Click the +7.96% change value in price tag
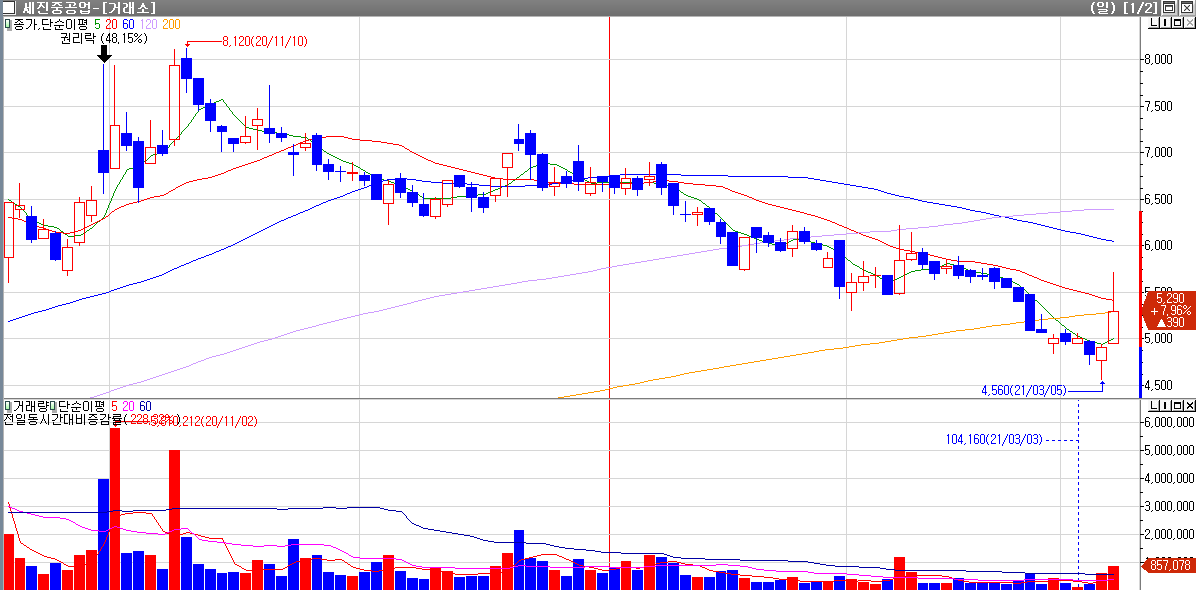 coord(1170,310)
